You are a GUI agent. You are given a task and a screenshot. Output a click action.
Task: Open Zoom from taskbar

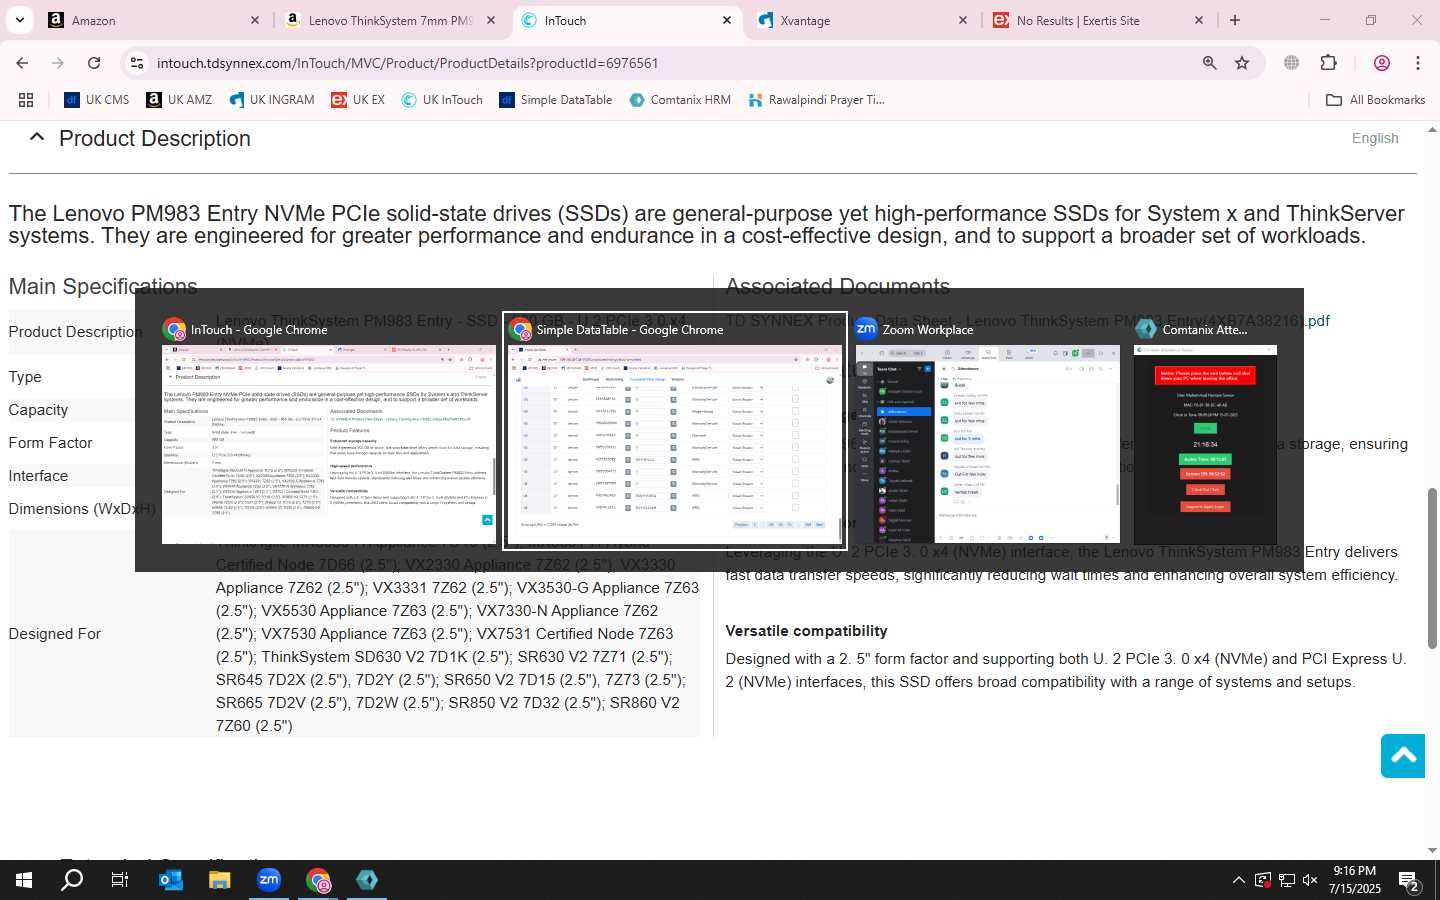click(x=268, y=880)
